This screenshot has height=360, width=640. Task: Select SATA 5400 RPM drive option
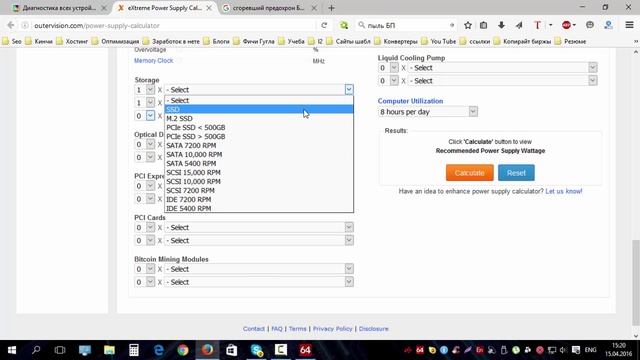(259, 163)
